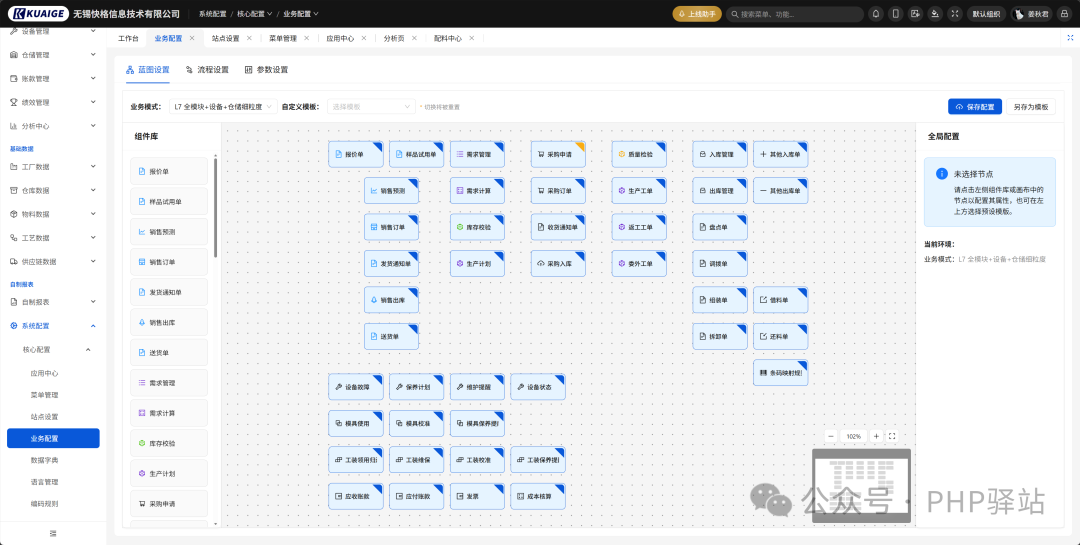The height and width of the screenshot is (545, 1080).
Task: Select the 模具校准 node on canvas
Action: click(417, 423)
